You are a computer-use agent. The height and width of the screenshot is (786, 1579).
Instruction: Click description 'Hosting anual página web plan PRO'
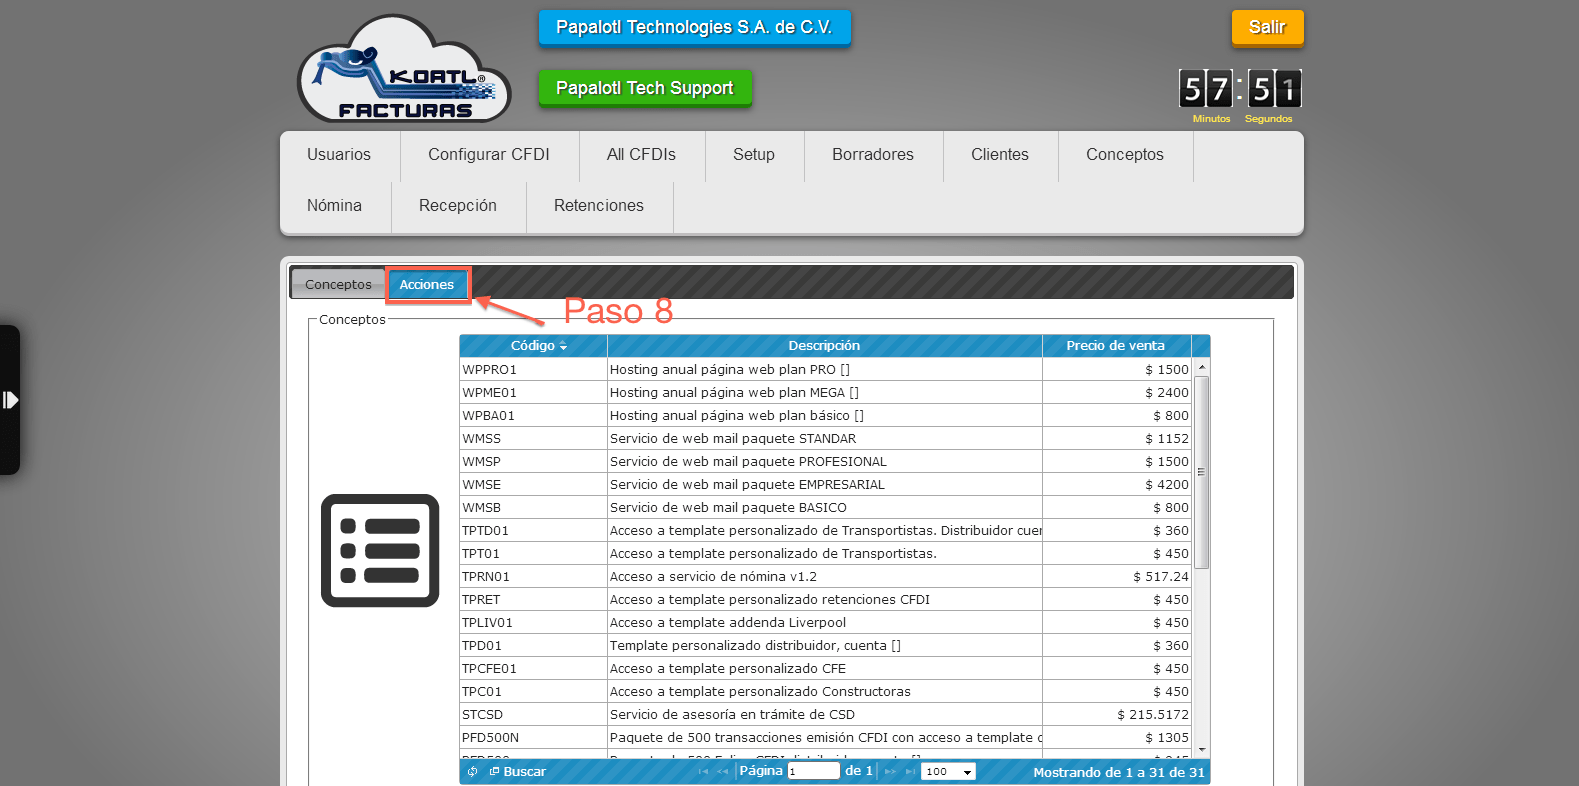[730, 369]
